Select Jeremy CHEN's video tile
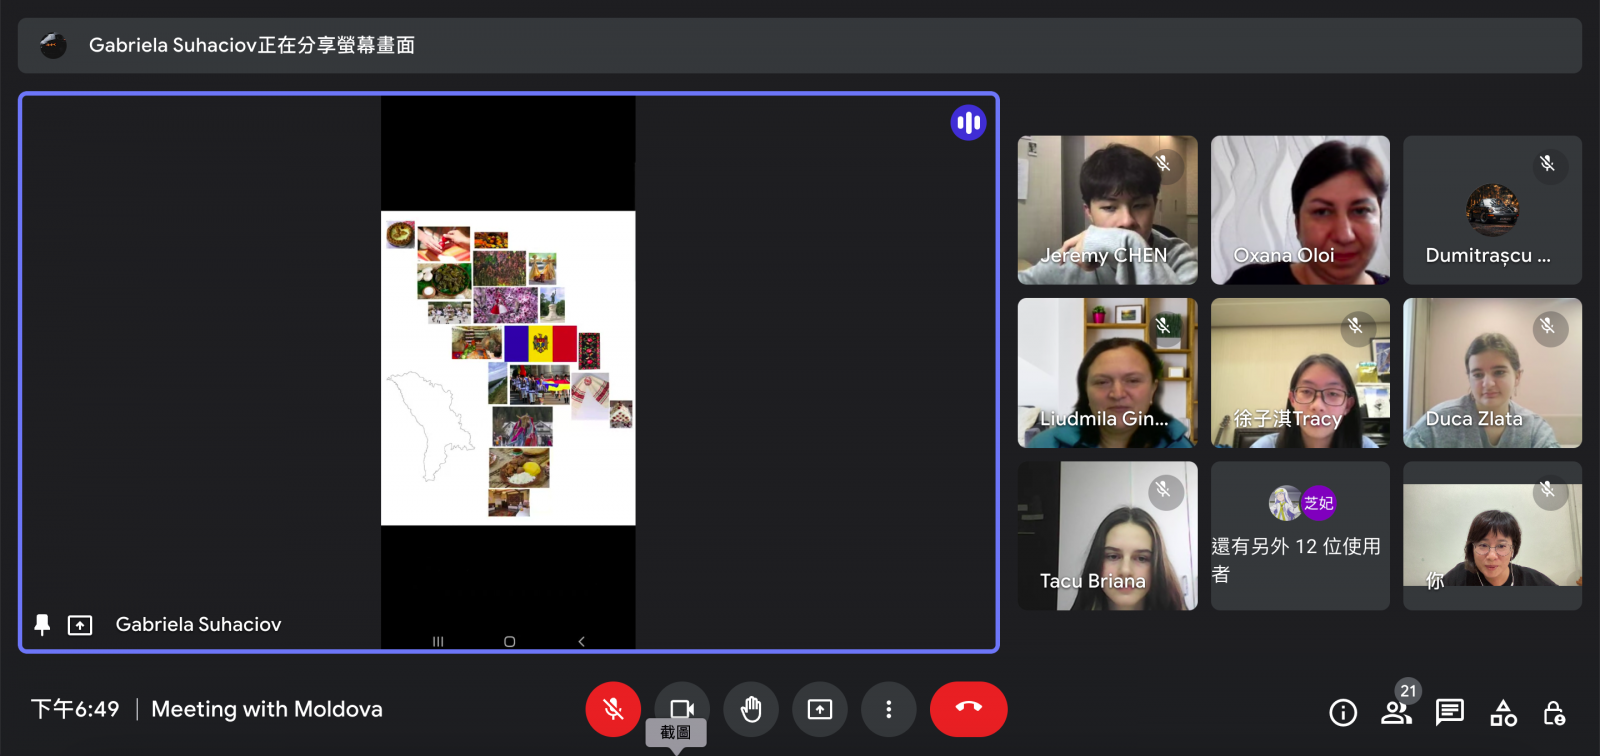Image resolution: width=1600 pixels, height=756 pixels. coord(1107,210)
